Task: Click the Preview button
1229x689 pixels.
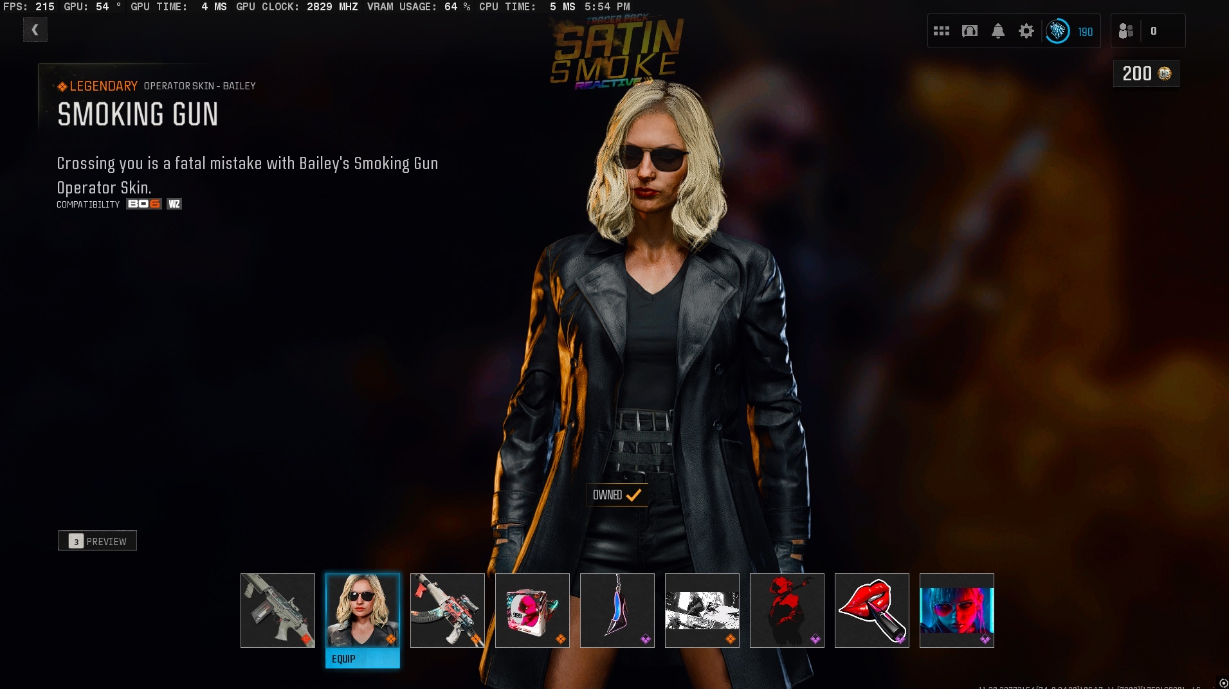Action: (97, 540)
